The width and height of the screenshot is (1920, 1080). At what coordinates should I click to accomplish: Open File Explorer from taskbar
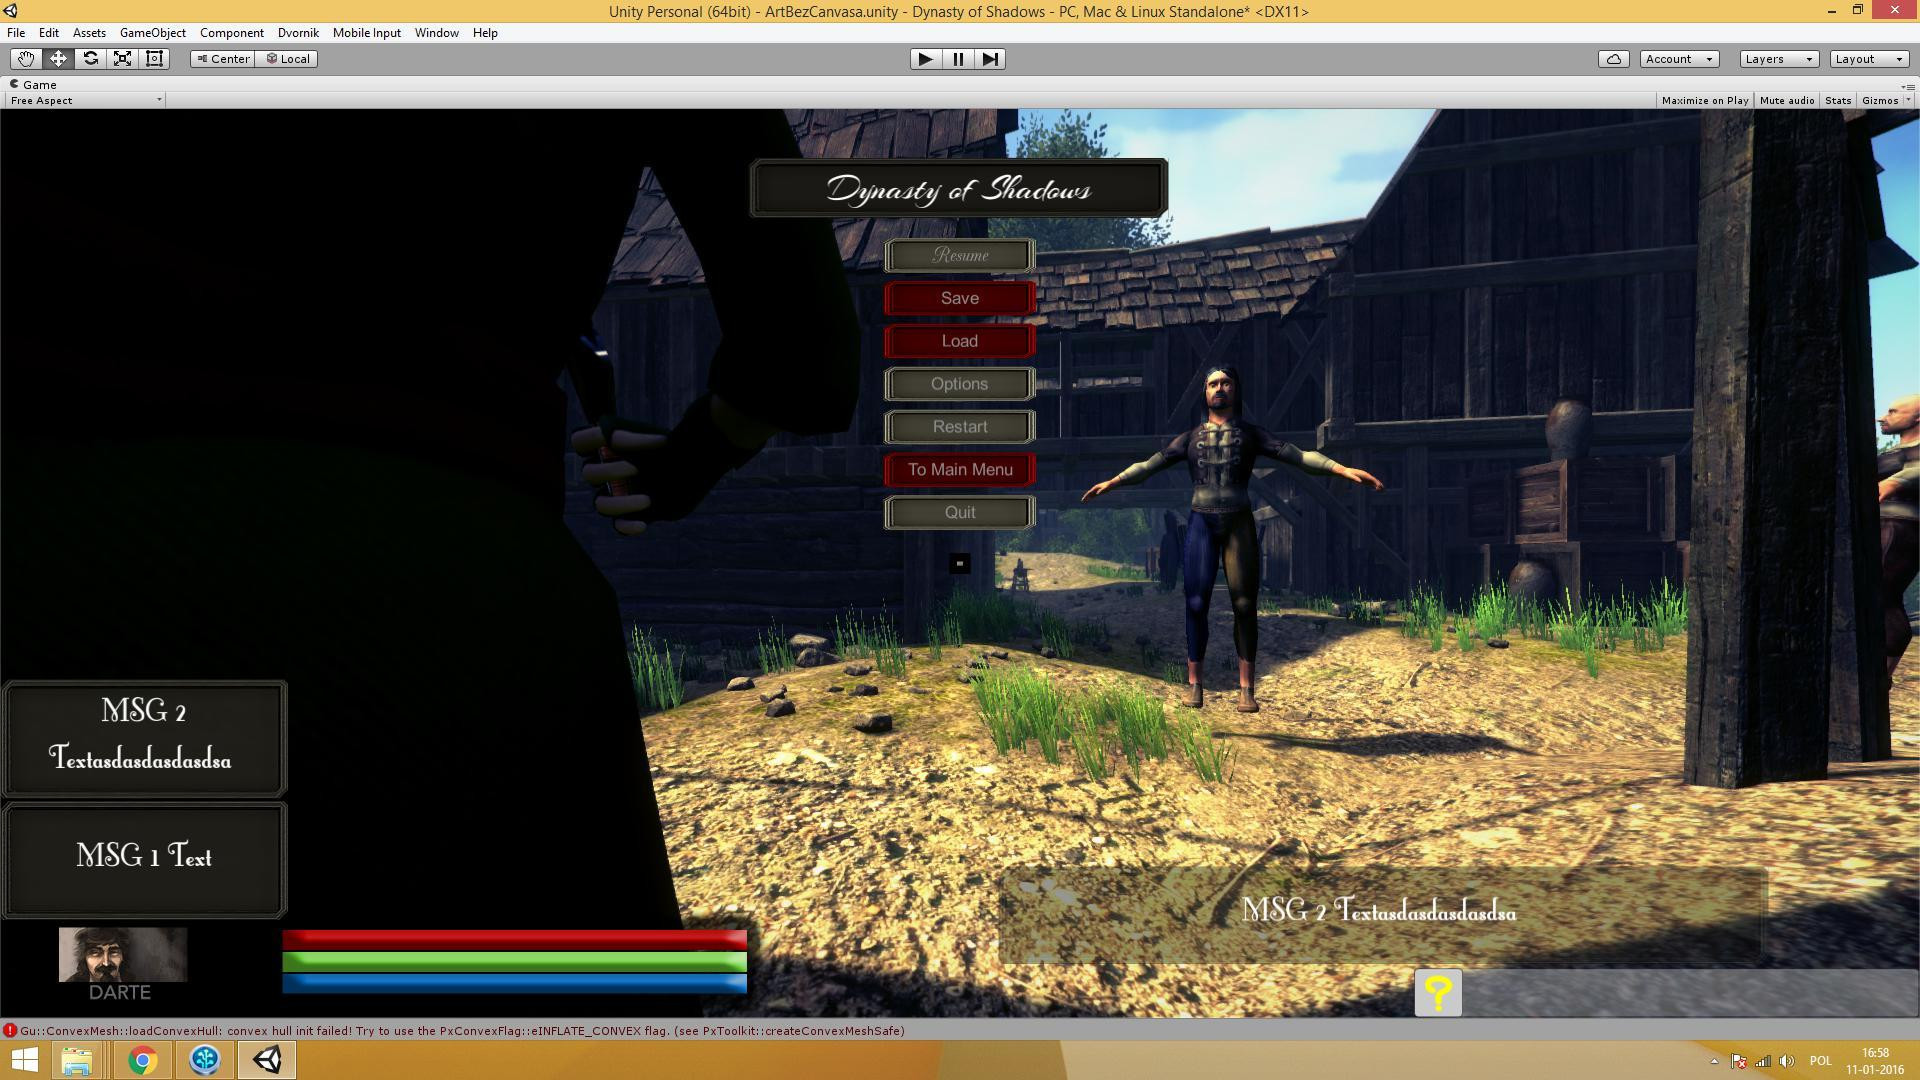click(x=77, y=1060)
